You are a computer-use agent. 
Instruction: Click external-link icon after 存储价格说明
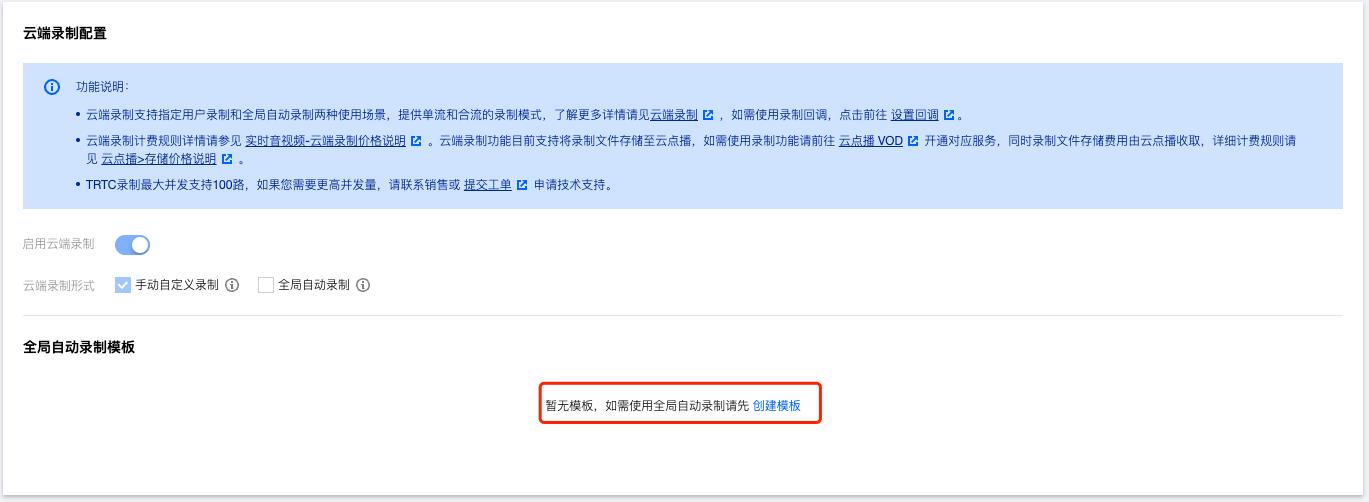tap(227, 159)
